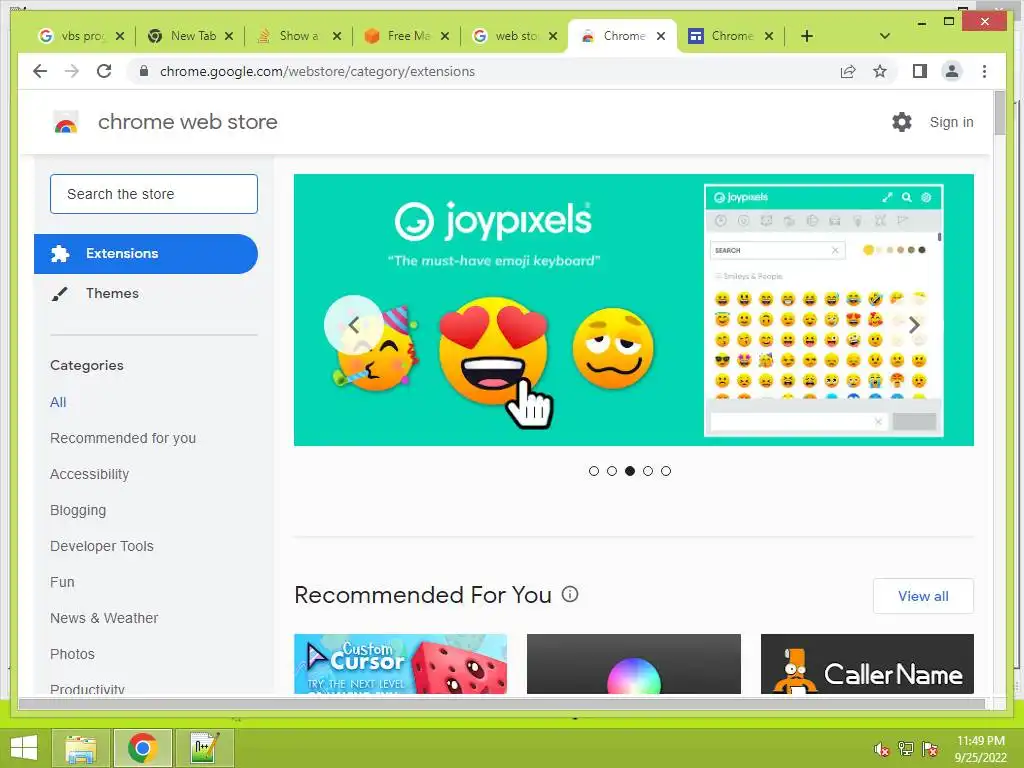Close the 'vbs prog' tab
The image size is (1024, 768).
(x=120, y=37)
